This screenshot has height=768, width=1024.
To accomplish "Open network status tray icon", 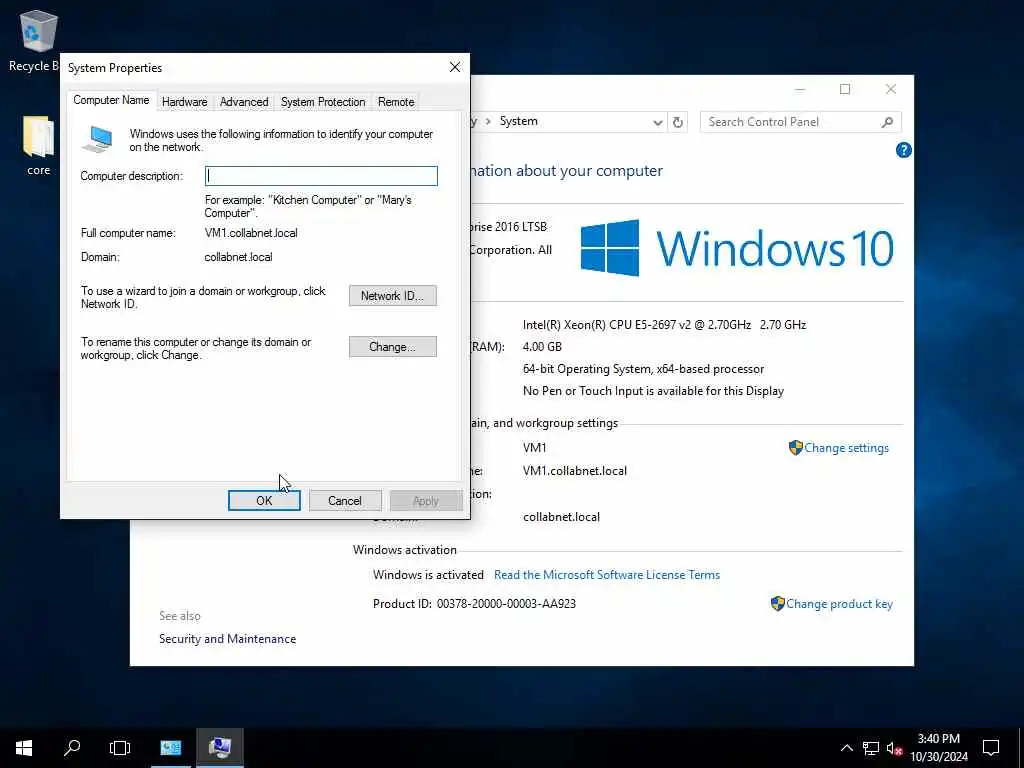I will coord(871,748).
